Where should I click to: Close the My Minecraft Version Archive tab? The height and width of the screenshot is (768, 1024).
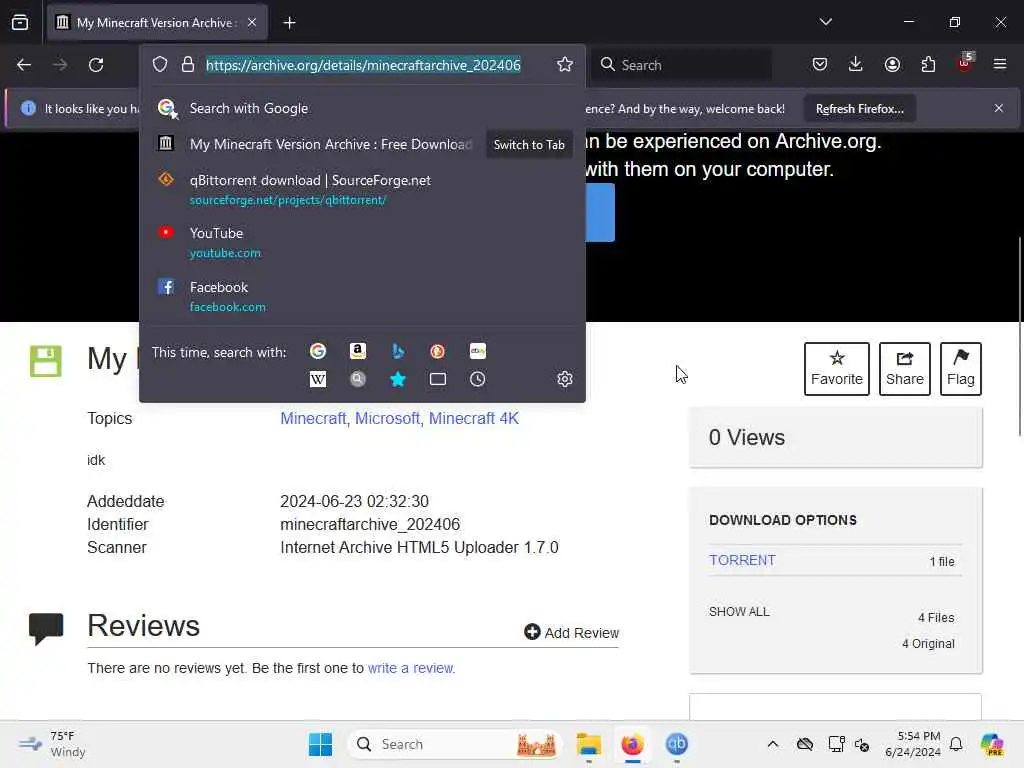[x=252, y=22]
